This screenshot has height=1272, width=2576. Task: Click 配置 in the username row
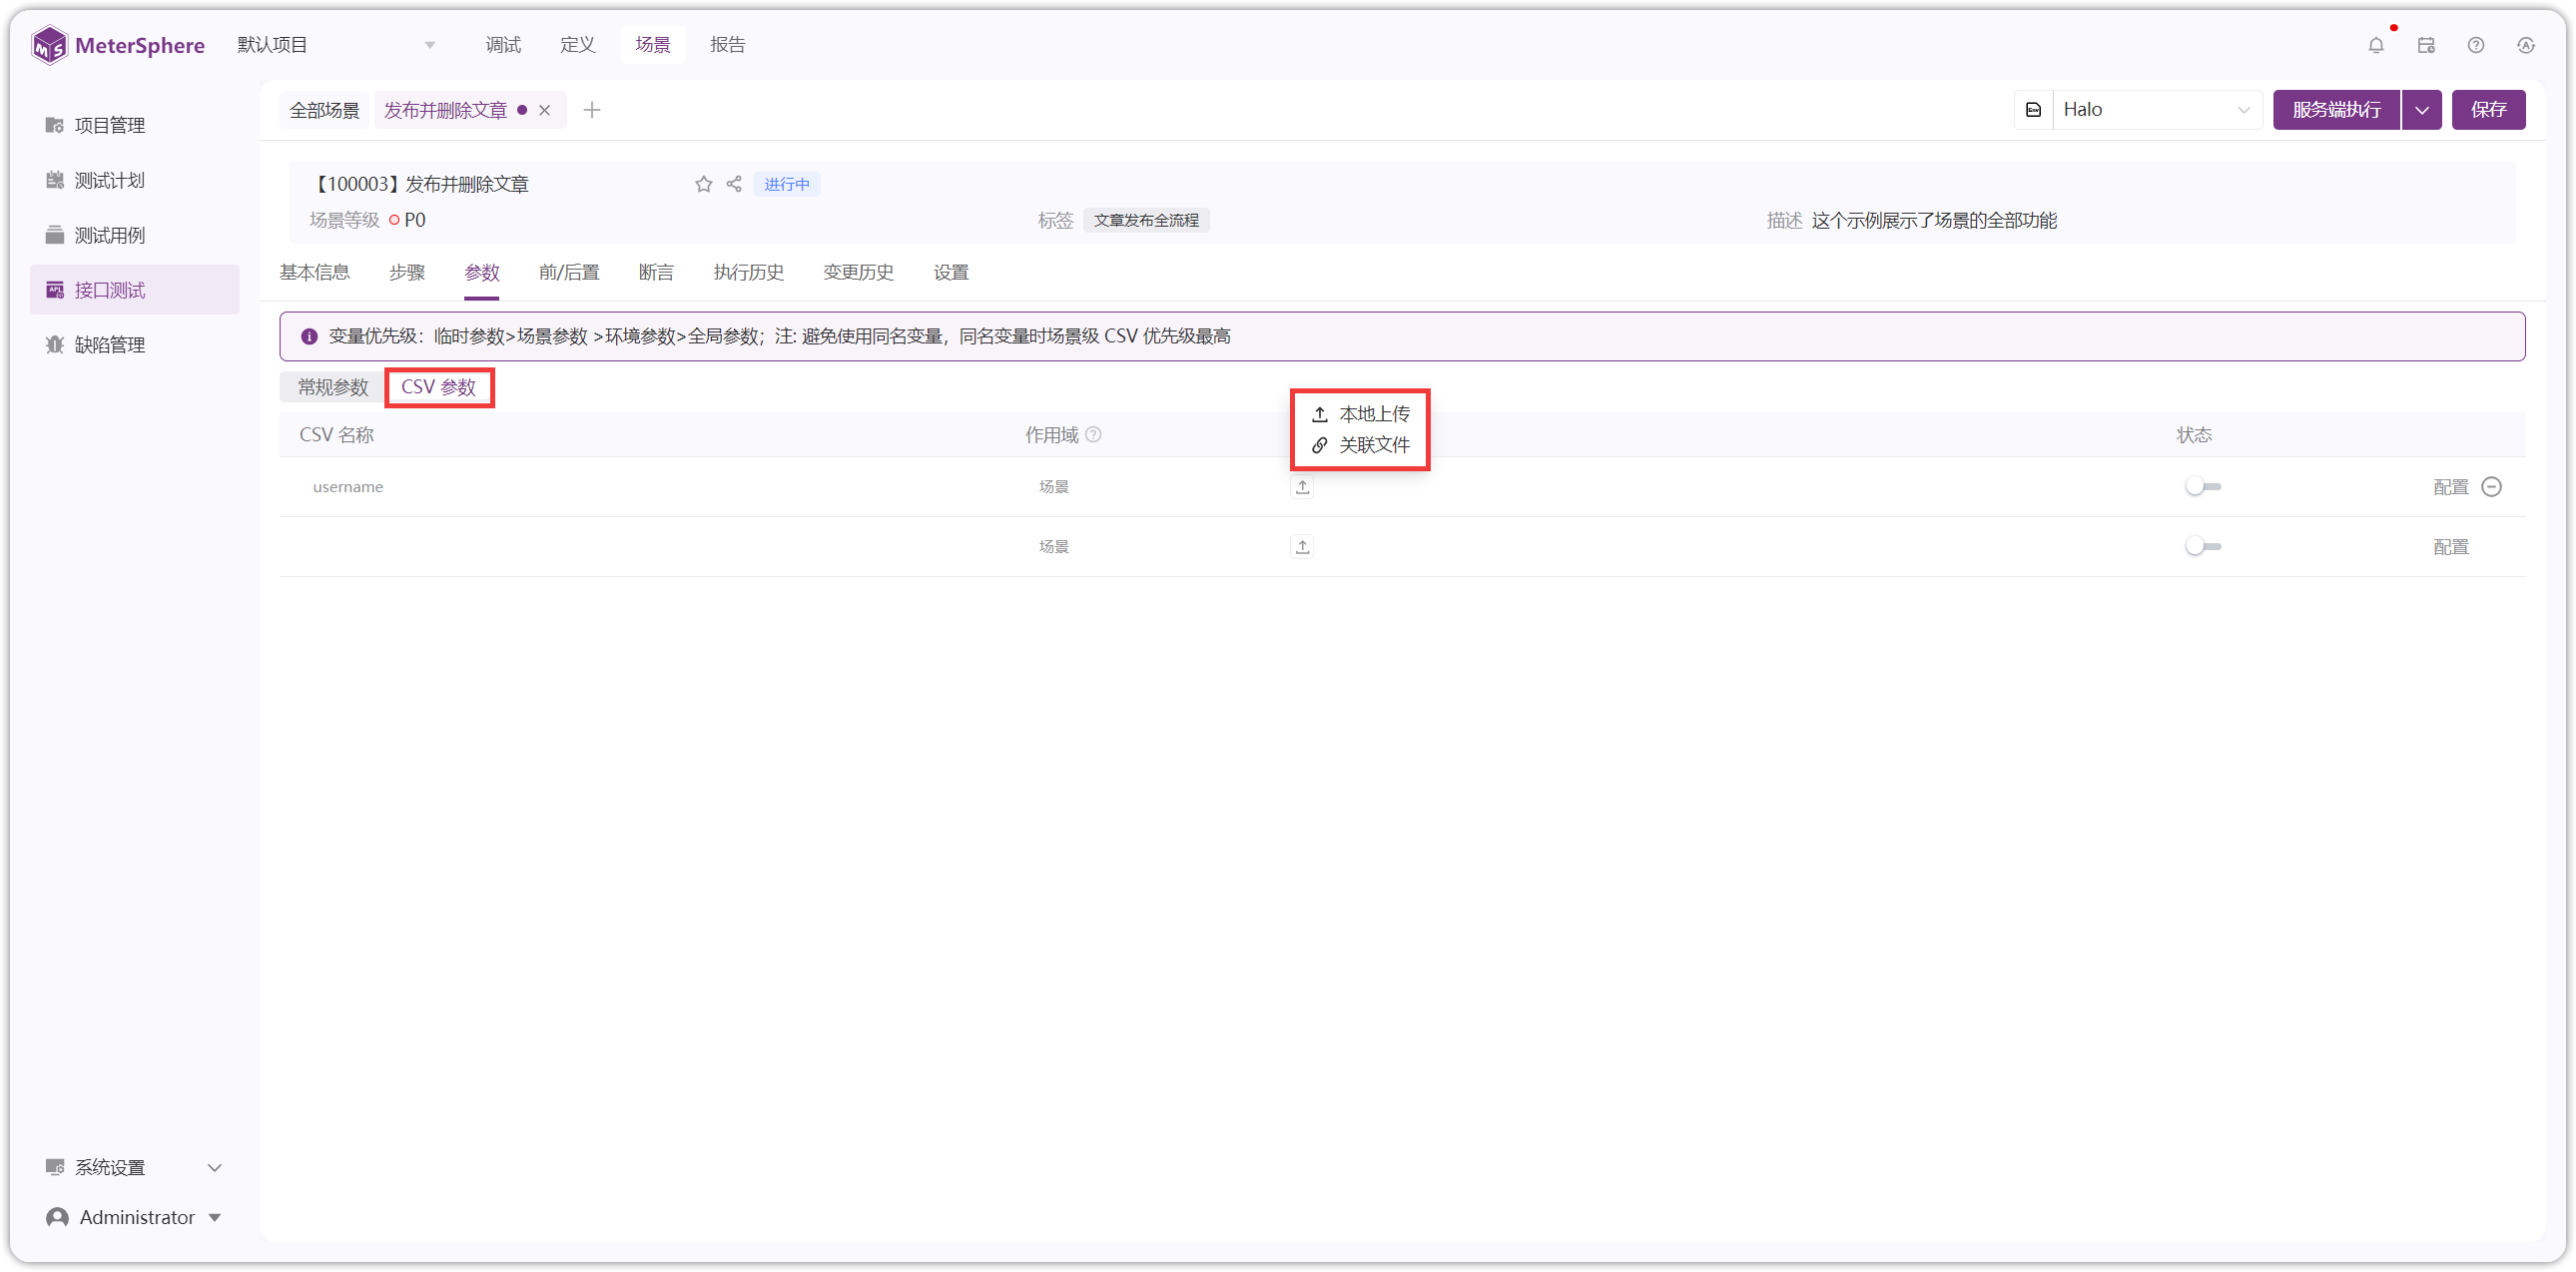(x=2450, y=487)
